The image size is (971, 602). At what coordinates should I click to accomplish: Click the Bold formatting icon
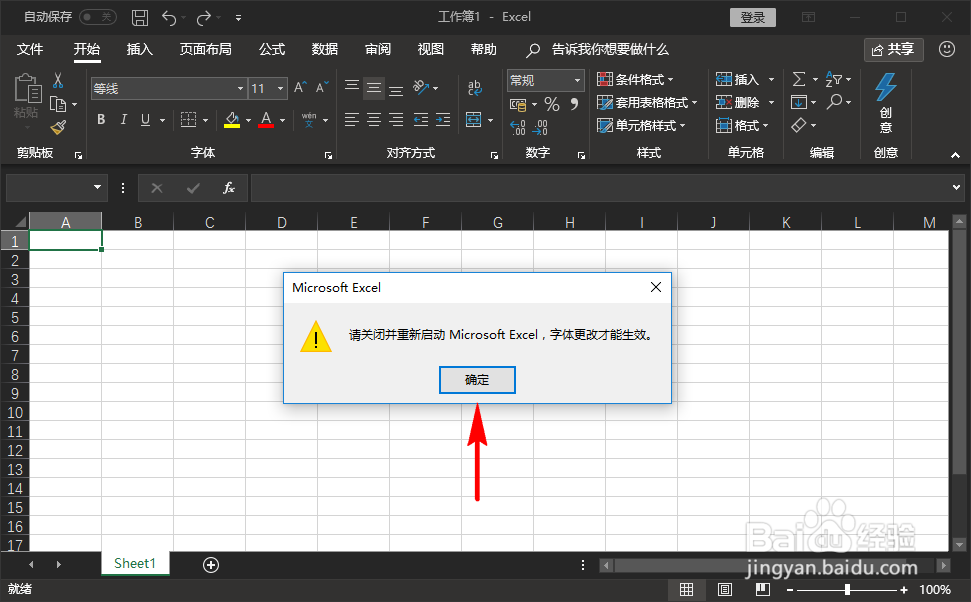click(100, 119)
